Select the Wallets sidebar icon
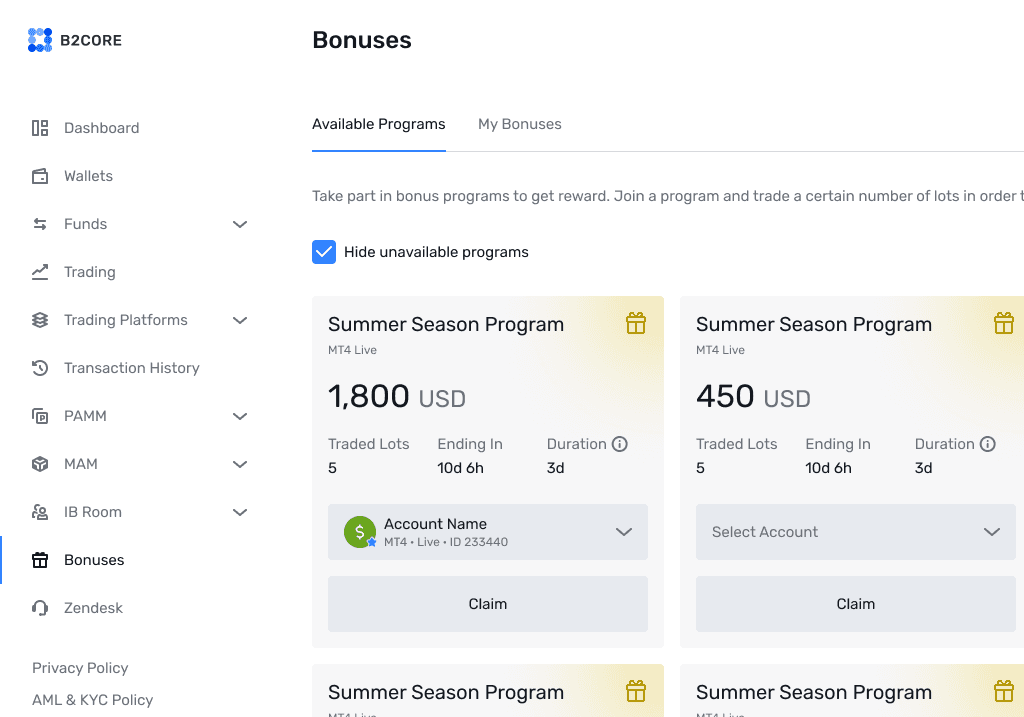This screenshot has width=1024, height=717. pos(39,176)
